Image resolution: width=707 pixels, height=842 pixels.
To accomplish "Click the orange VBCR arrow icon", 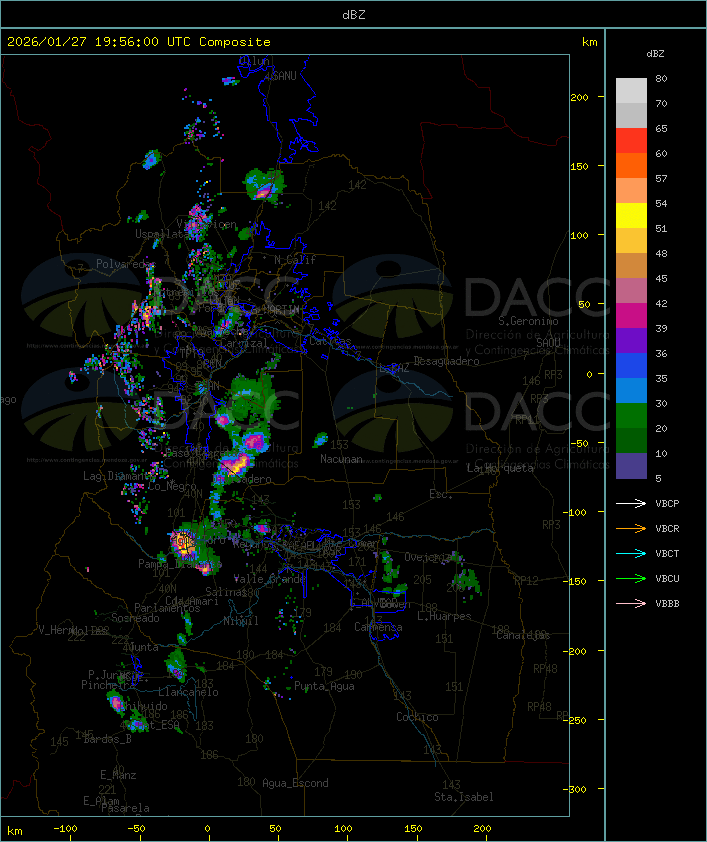I will click(632, 529).
